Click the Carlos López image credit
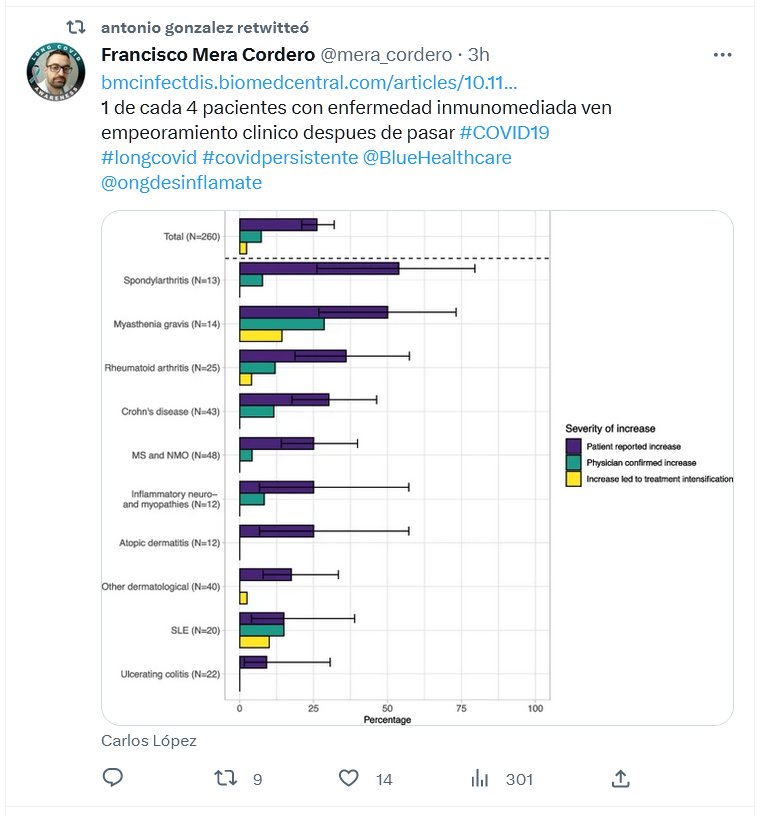 point(149,741)
